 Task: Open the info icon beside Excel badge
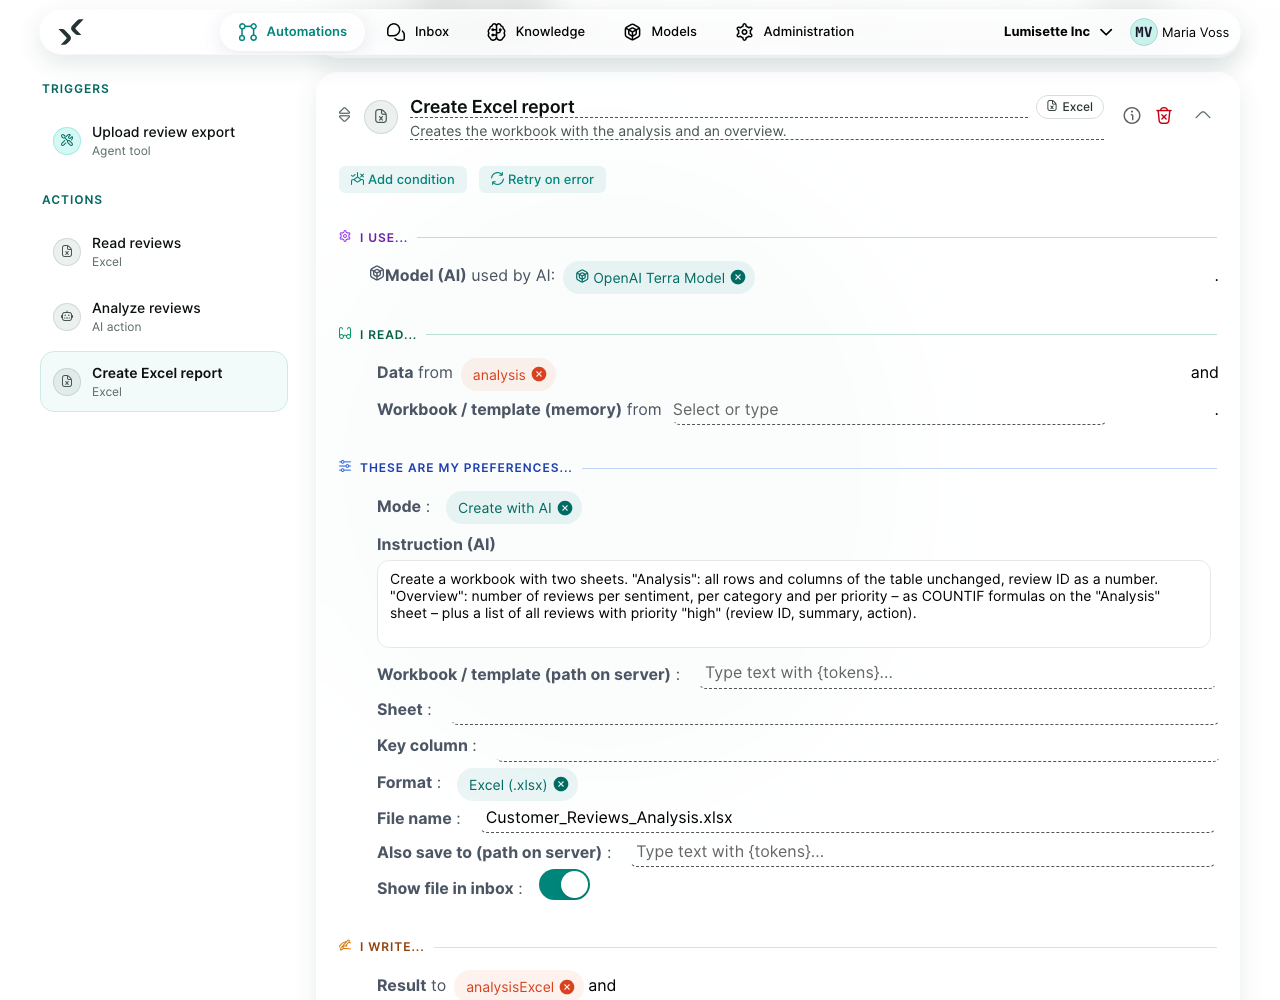coord(1132,115)
